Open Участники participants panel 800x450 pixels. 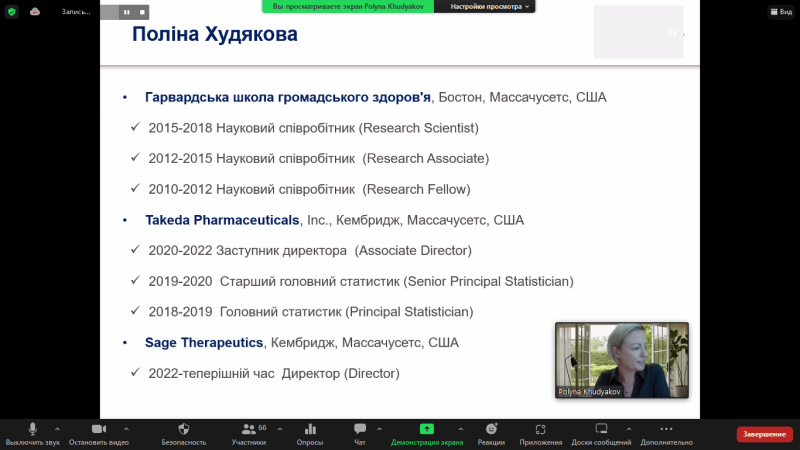(x=249, y=434)
